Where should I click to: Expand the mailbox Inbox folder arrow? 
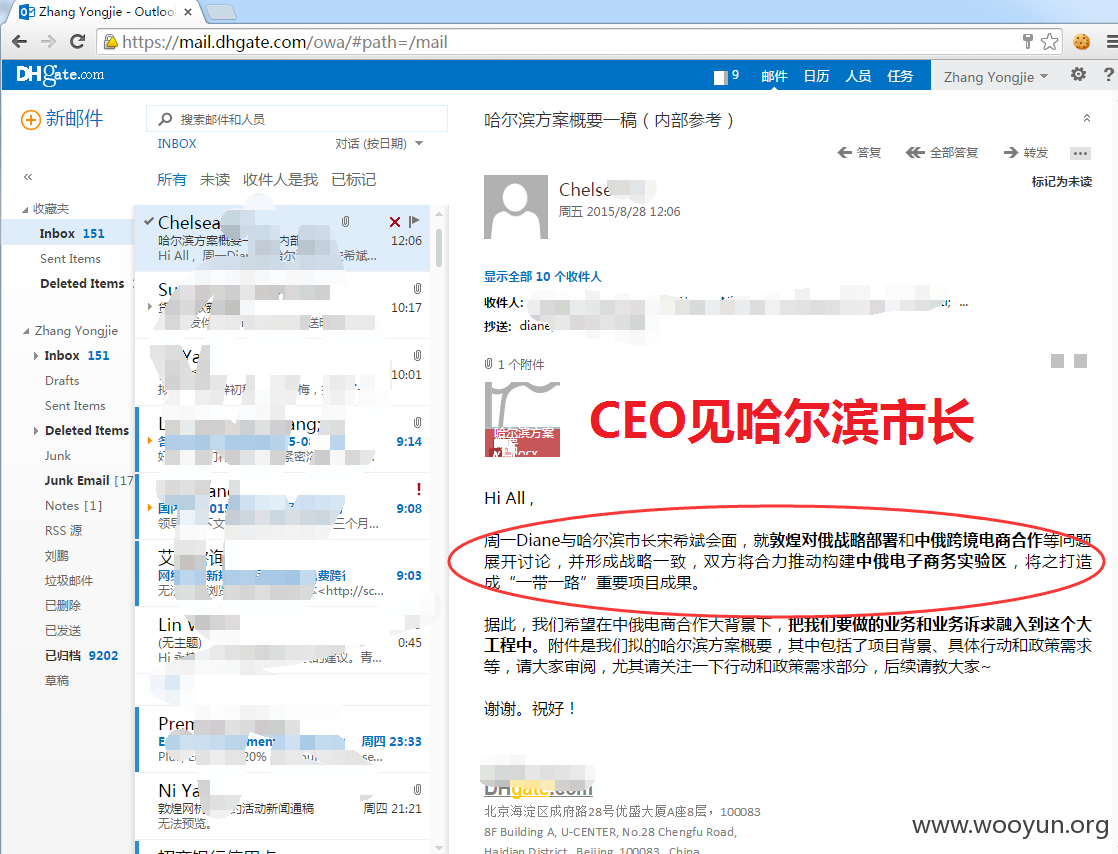[35, 356]
